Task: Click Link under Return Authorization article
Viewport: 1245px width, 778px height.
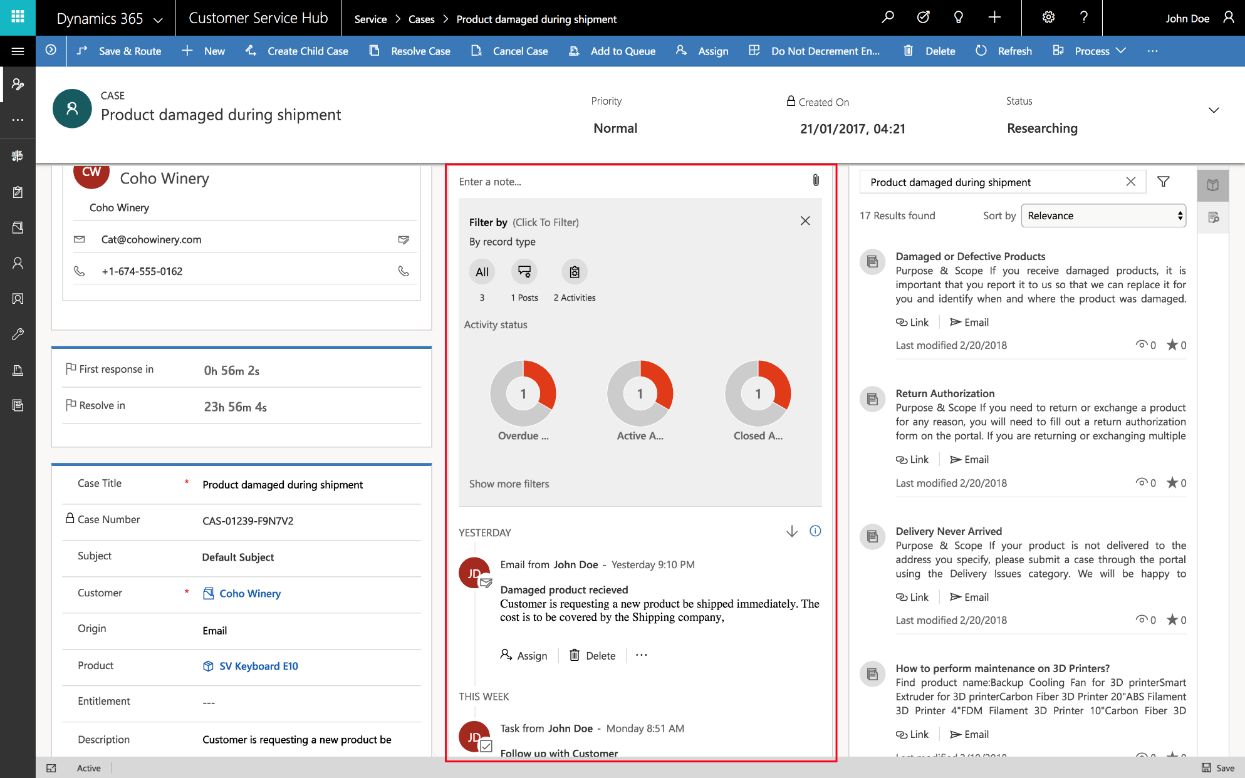Action: pos(912,460)
